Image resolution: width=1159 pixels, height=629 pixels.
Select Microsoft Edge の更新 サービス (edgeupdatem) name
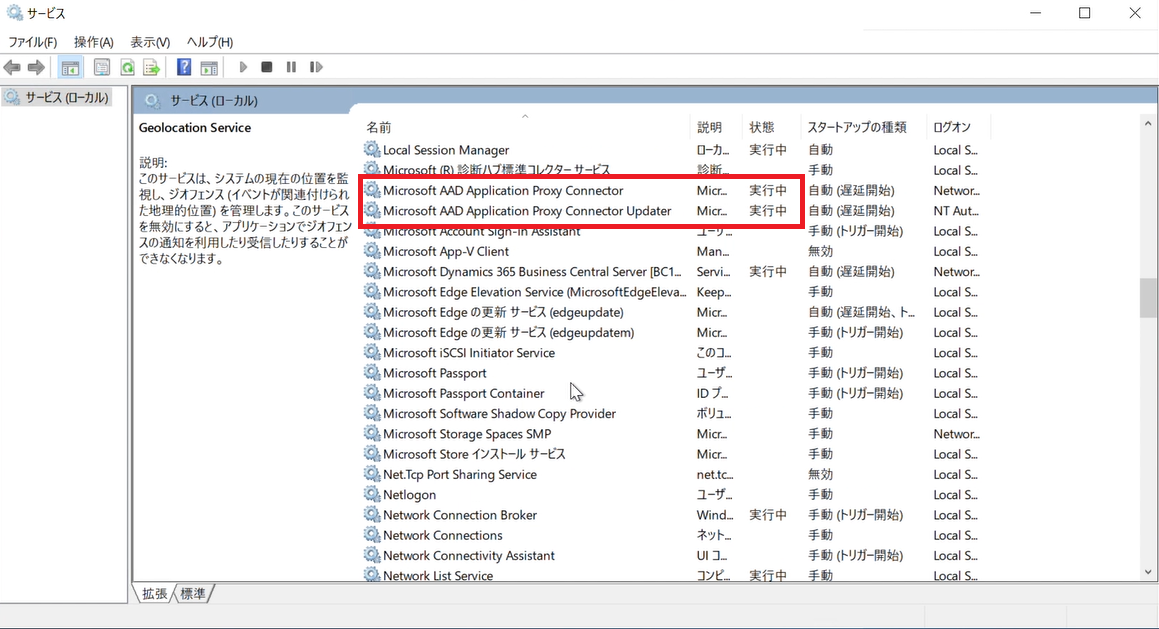509,333
